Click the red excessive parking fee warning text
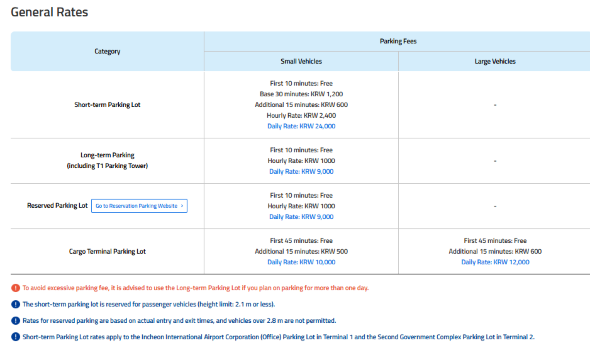The height and width of the screenshot is (360, 590). [x=196, y=288]
